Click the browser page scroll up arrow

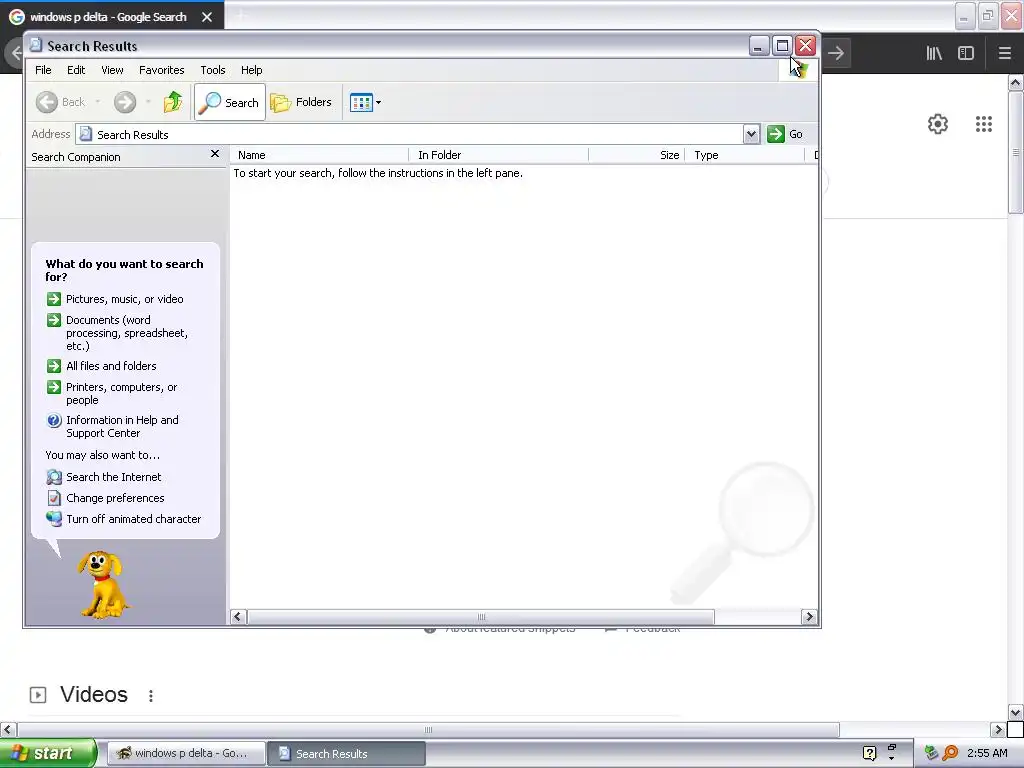(x=1016, y=82)
